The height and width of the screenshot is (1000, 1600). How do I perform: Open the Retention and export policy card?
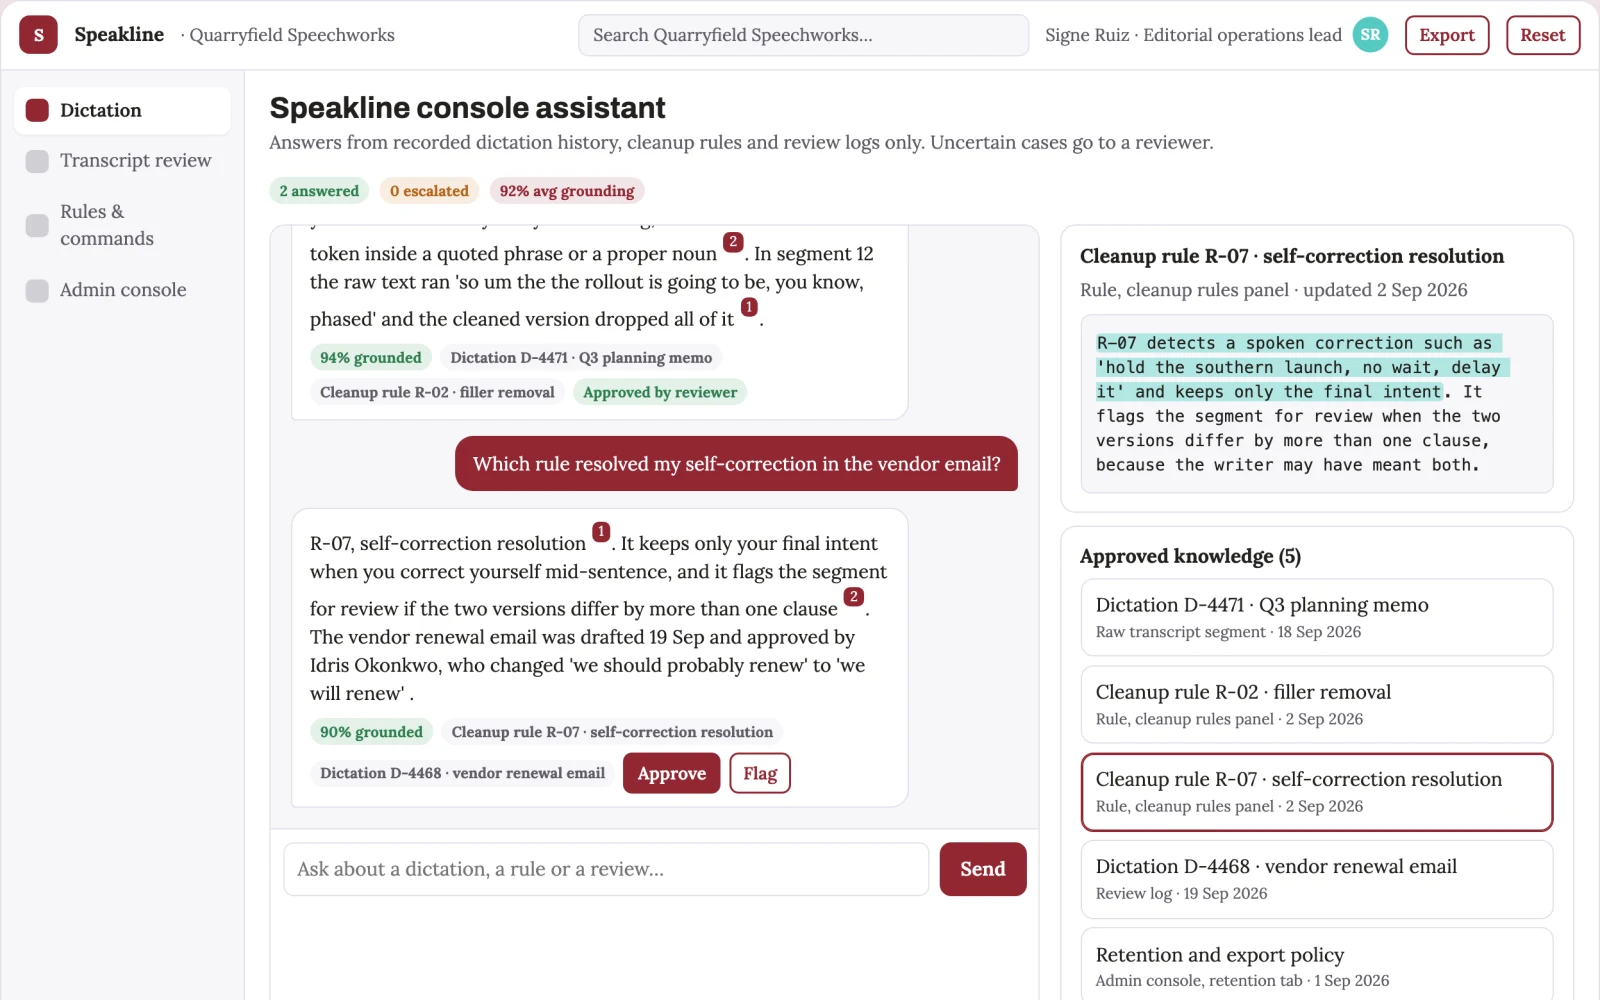click(x=1316, y=964)
